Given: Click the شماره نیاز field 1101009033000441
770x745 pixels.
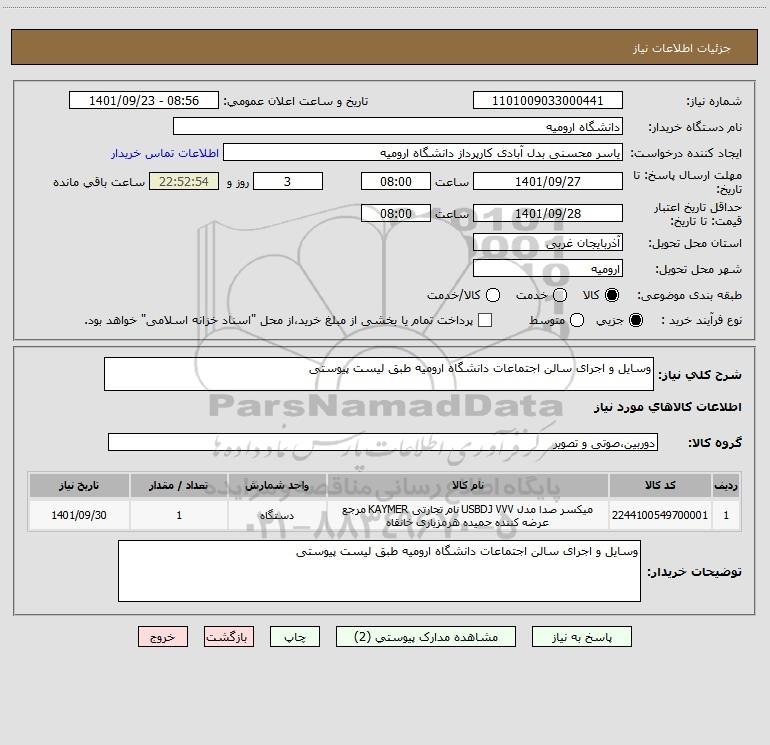Looking at the screenshot, I should pos(548,100).
